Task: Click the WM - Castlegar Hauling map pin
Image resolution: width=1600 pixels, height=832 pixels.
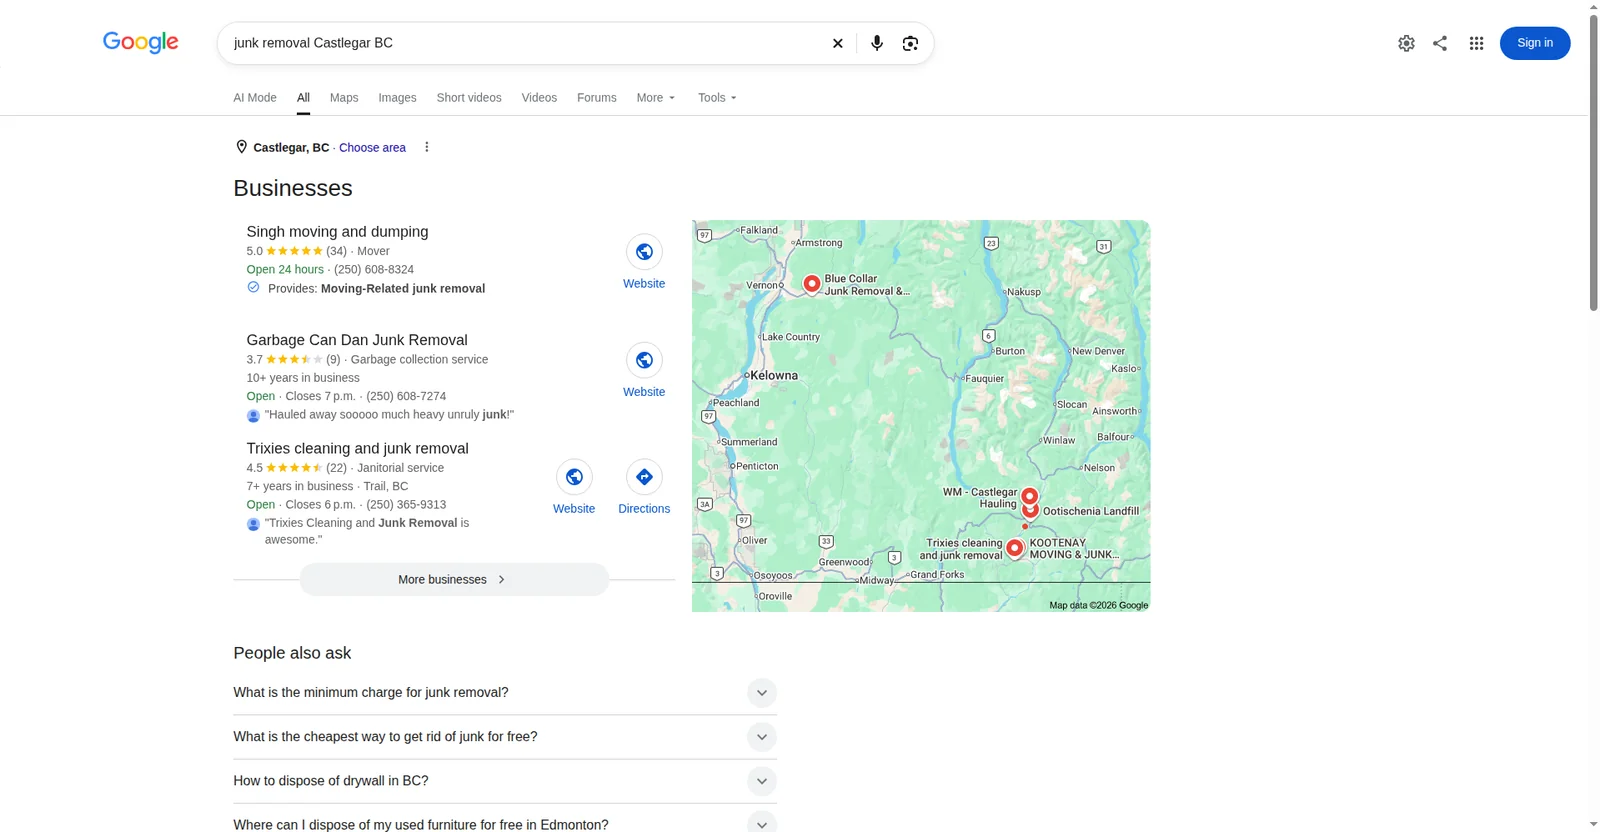Action: [x=1029, y=495]
